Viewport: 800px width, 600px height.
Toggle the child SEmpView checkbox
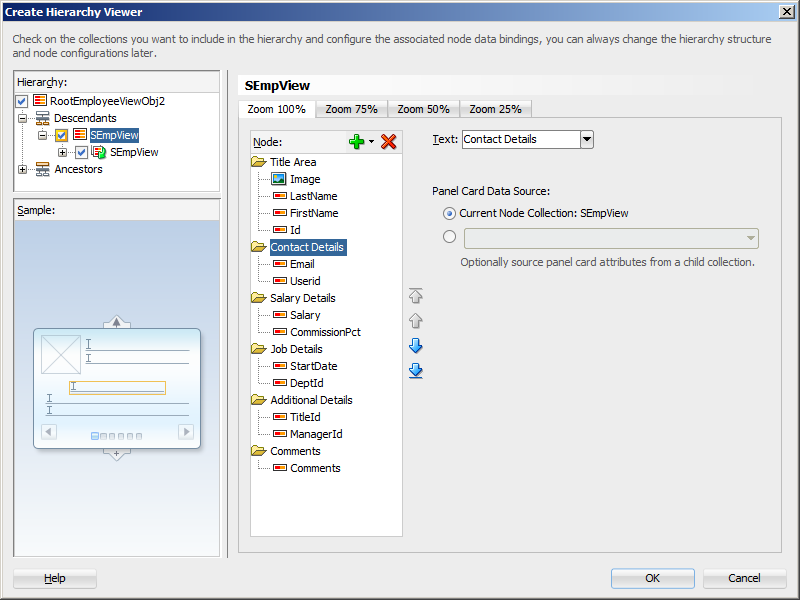81,152
